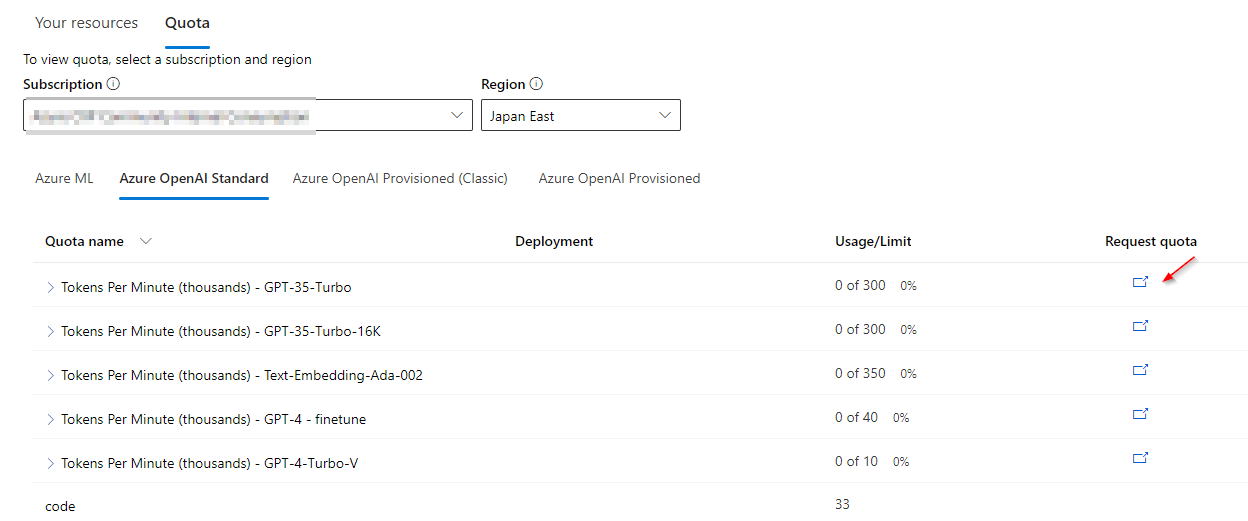Image resolution: width=1248 pixels, height=521 pixels.
Task: Sort by Quota name arrow
Action: (x=146, y=241)
